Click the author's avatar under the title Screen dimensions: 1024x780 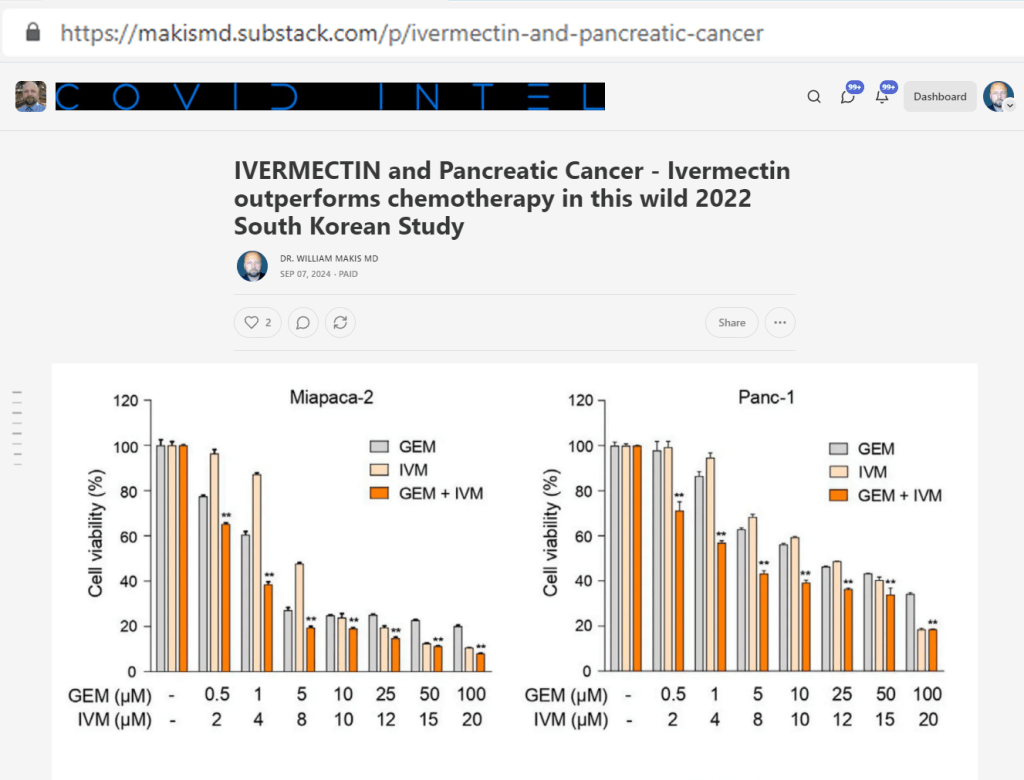tap(252, 266)
